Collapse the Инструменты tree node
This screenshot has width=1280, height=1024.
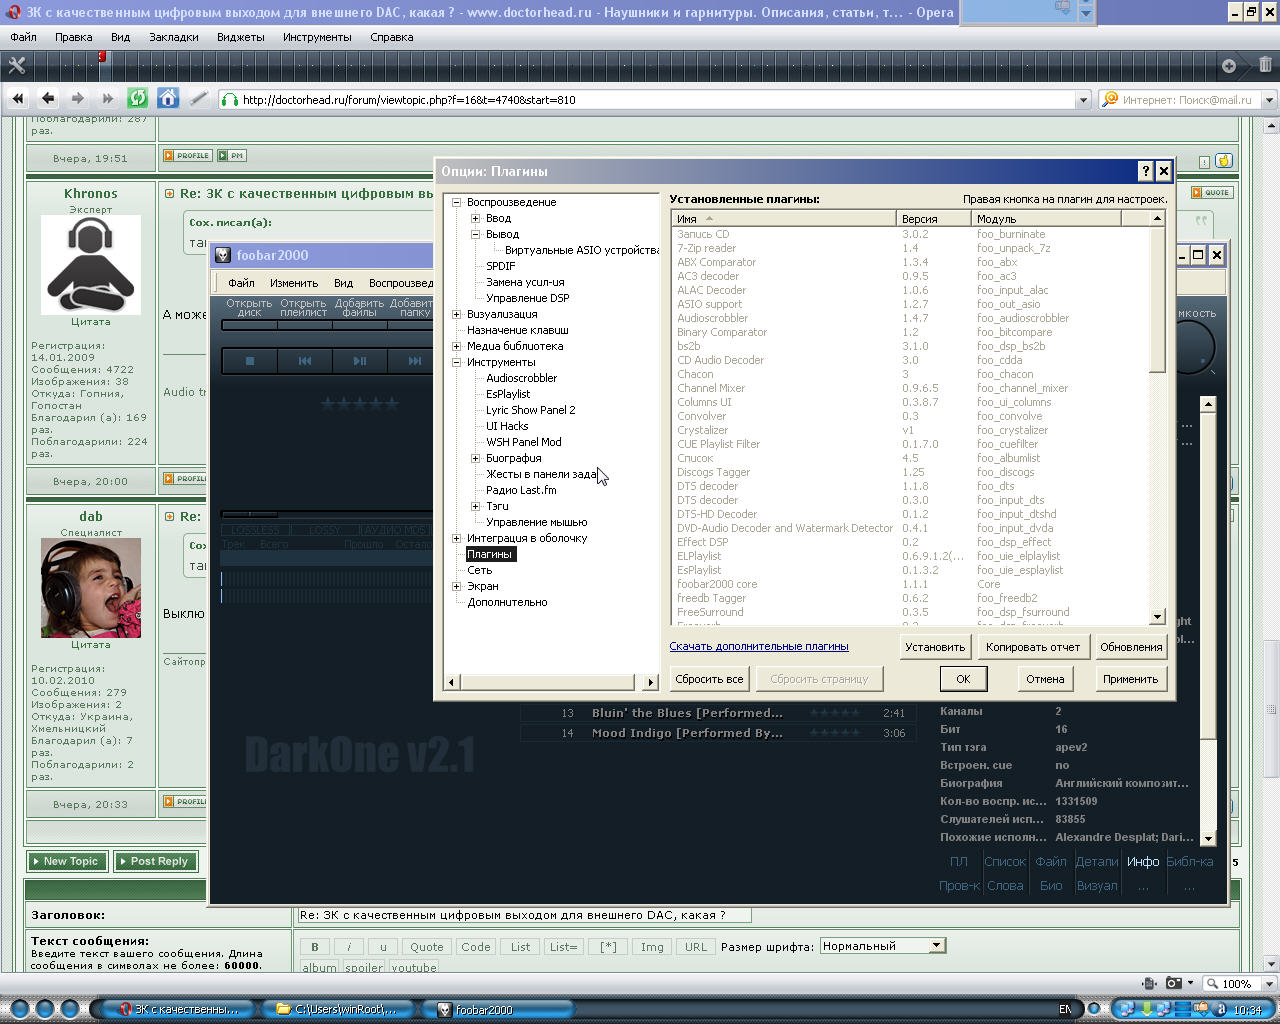[x=456, y=362]
